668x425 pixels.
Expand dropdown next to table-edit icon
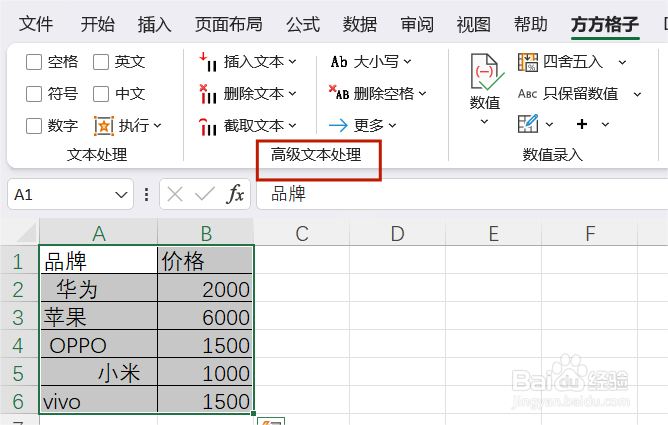tap(550, 124)
